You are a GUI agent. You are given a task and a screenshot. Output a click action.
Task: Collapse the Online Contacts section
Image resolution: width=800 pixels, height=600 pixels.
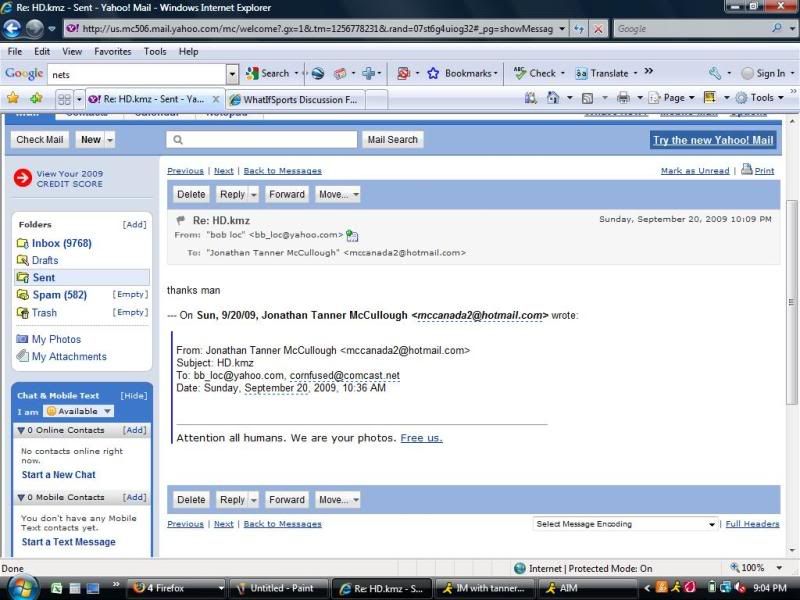click(22, 430)
